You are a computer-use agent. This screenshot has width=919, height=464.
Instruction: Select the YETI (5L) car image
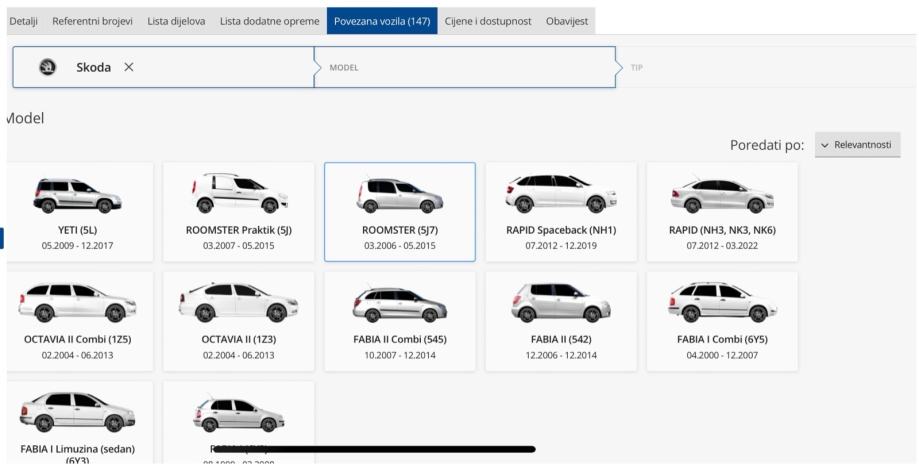coord(77,196)
